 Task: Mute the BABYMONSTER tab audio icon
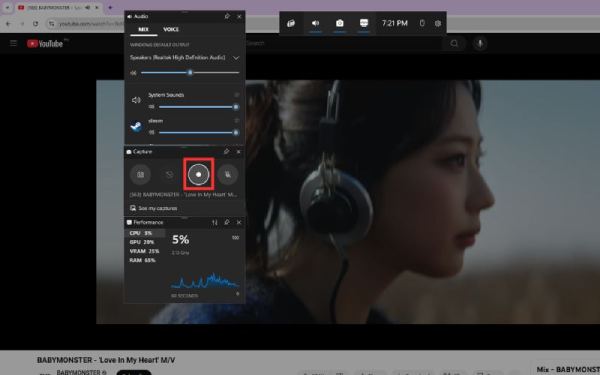tap(88, 7)
